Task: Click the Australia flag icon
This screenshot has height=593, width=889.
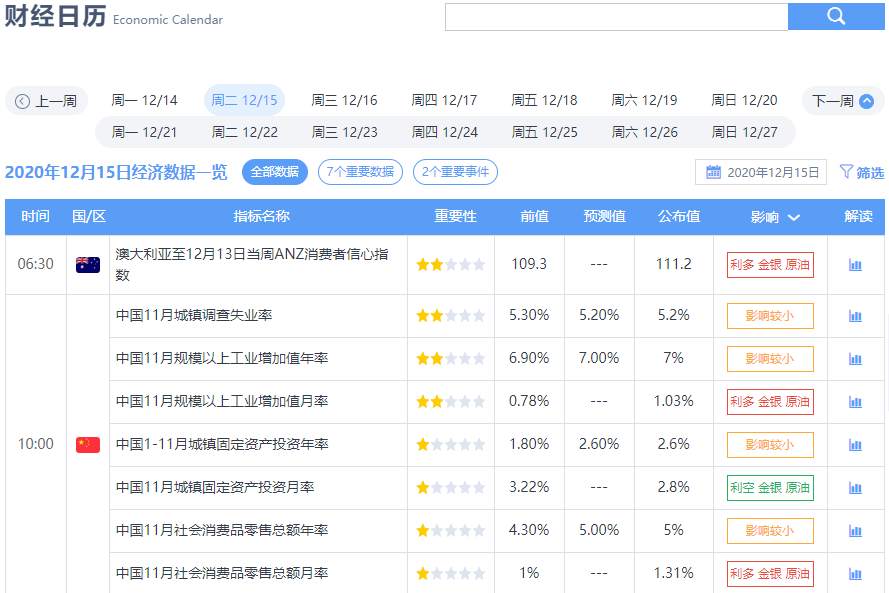Action: pyautogui.click(x=88, y=265)
